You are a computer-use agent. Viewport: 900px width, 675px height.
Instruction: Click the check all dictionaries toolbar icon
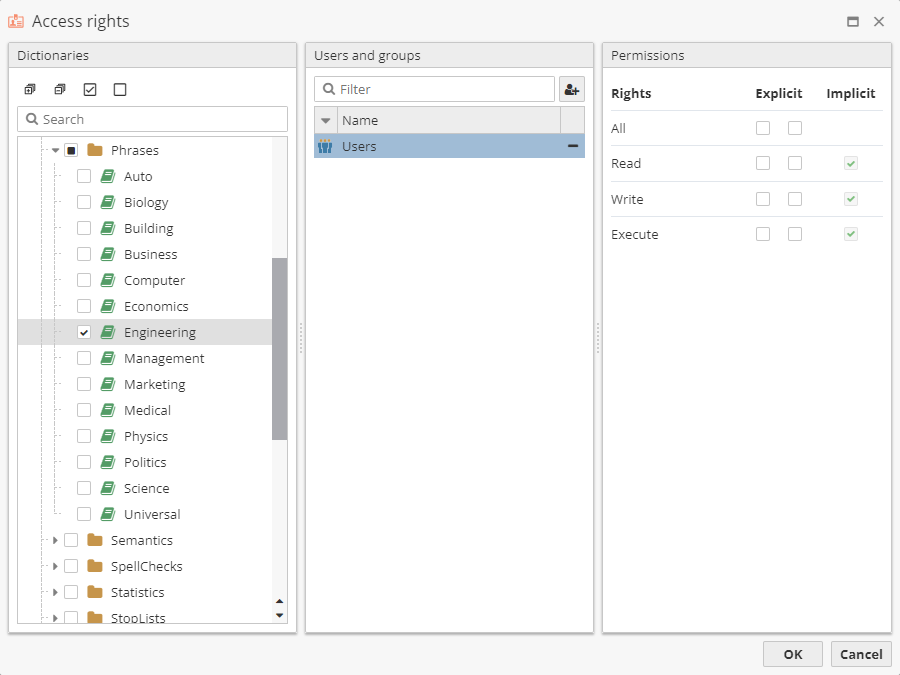(90, 90)
